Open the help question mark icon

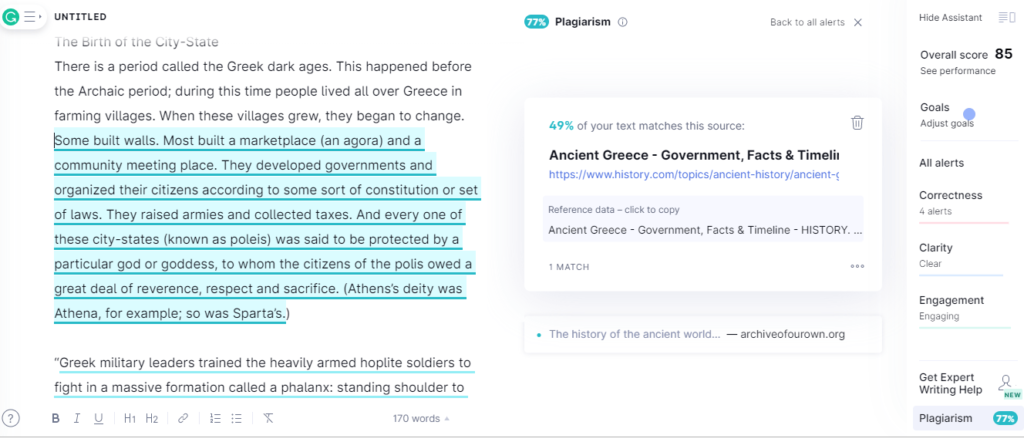pos(11,418)
